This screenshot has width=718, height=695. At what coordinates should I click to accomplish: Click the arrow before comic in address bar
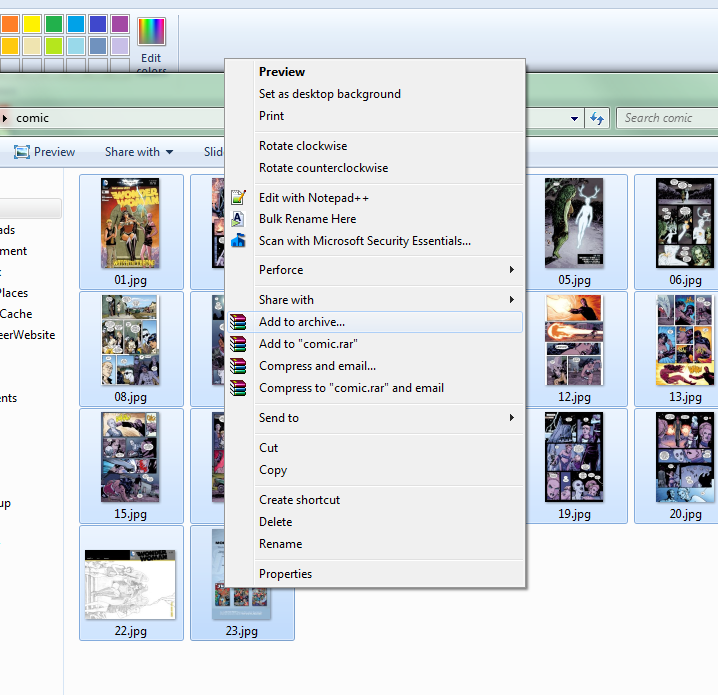(x=5, y=118)
